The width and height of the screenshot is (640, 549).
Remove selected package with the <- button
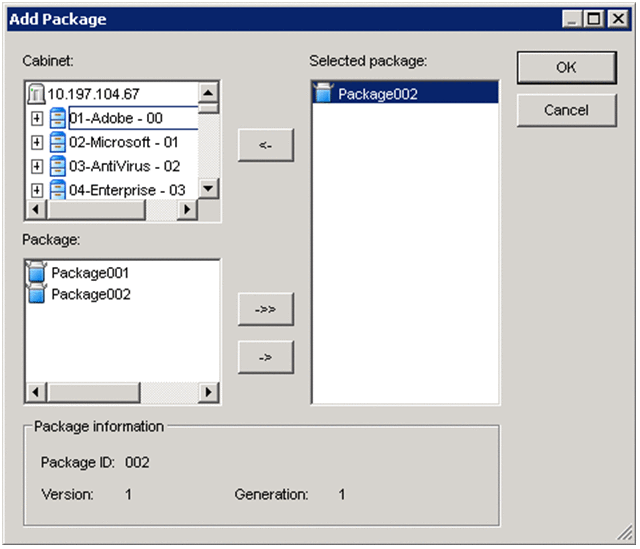coord(265,145)
